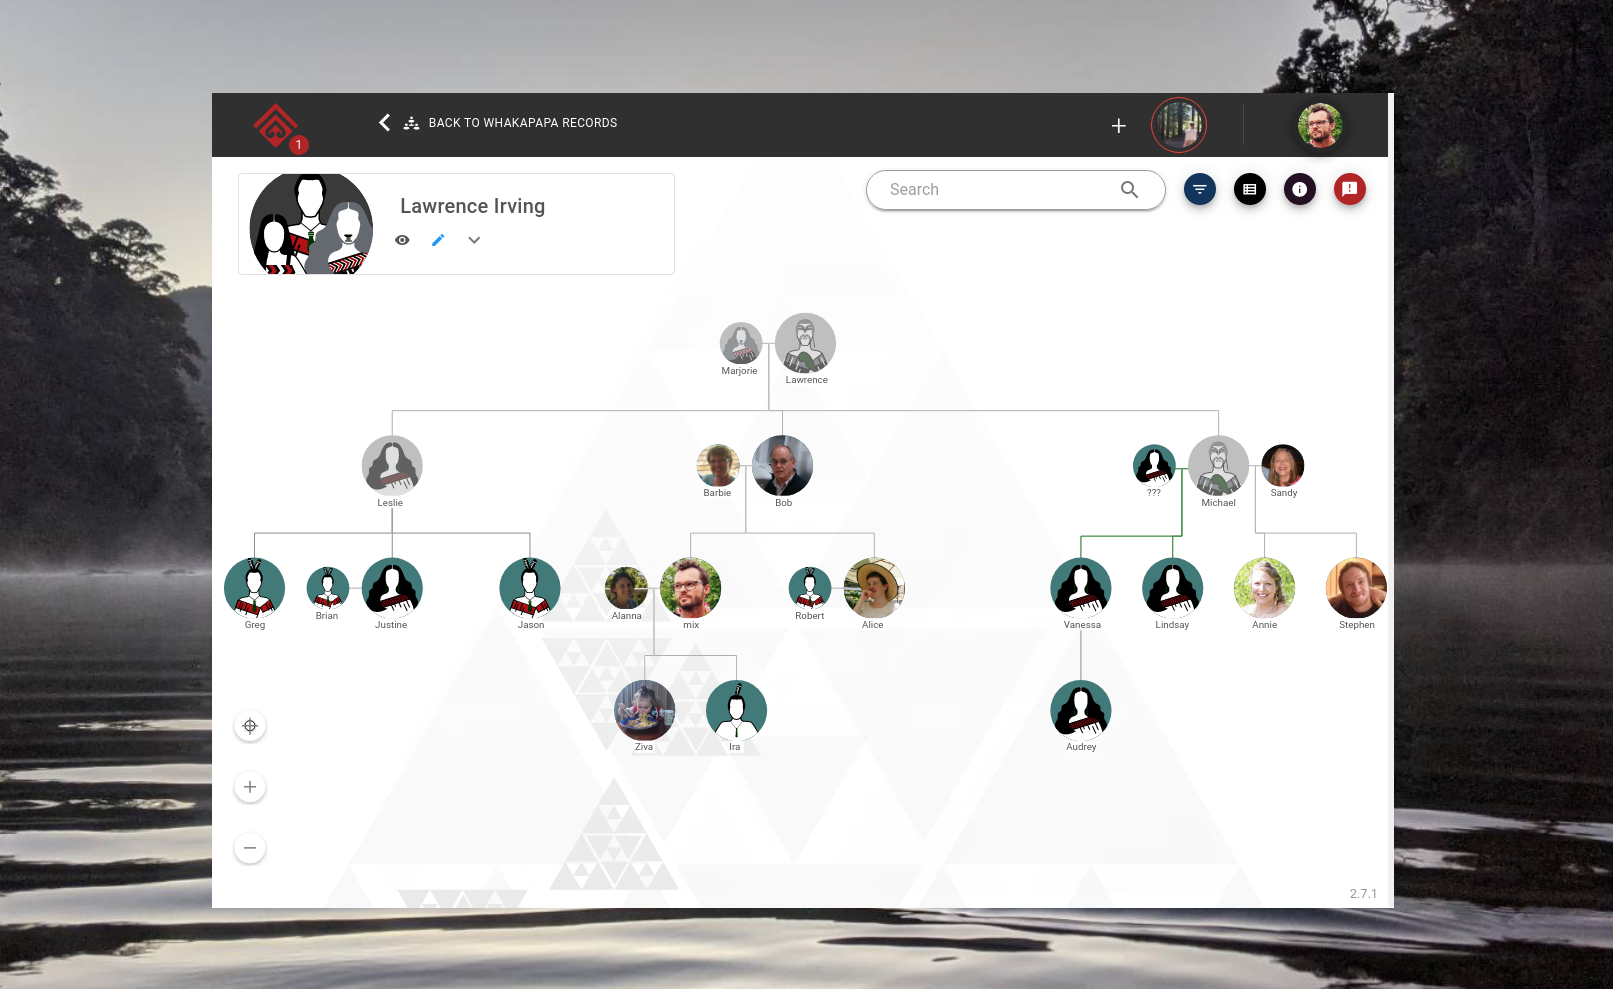Select the Annie photo node
Viewport: 1613px width, 989px height.
click(1264, 588)
